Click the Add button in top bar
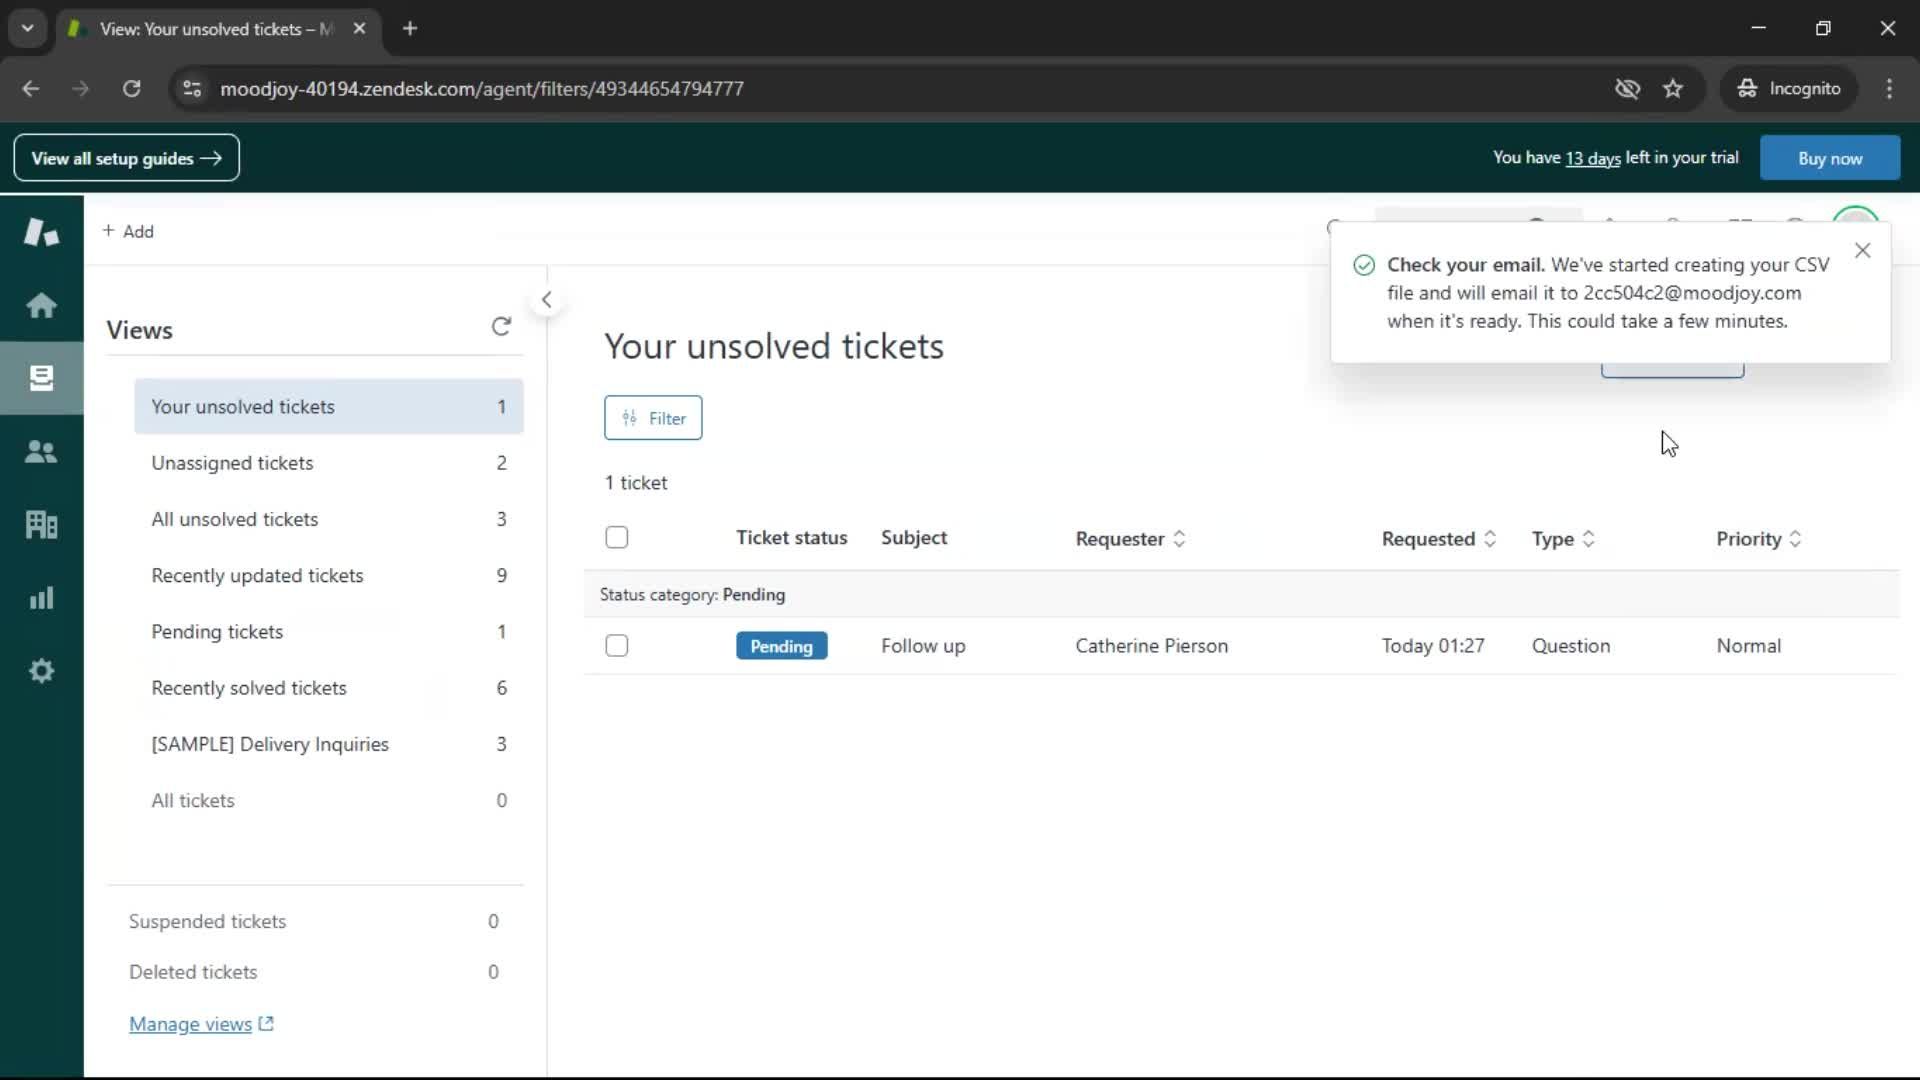 pos(128,231)
